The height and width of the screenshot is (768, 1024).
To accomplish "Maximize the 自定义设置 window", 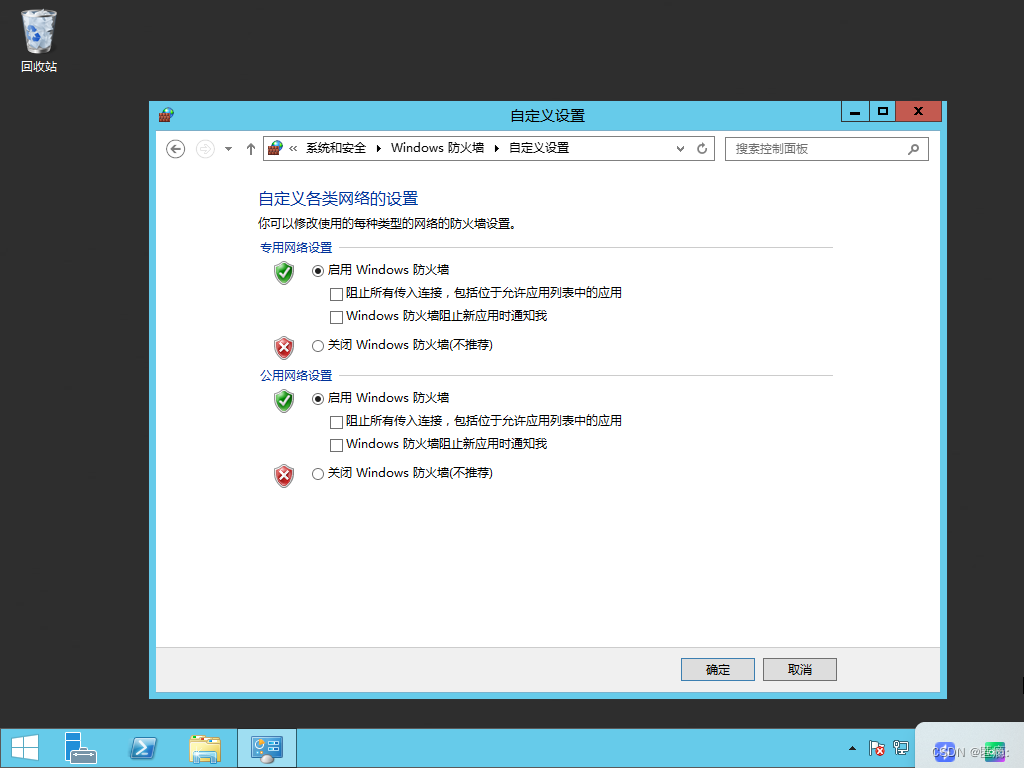I will point(882,112).
